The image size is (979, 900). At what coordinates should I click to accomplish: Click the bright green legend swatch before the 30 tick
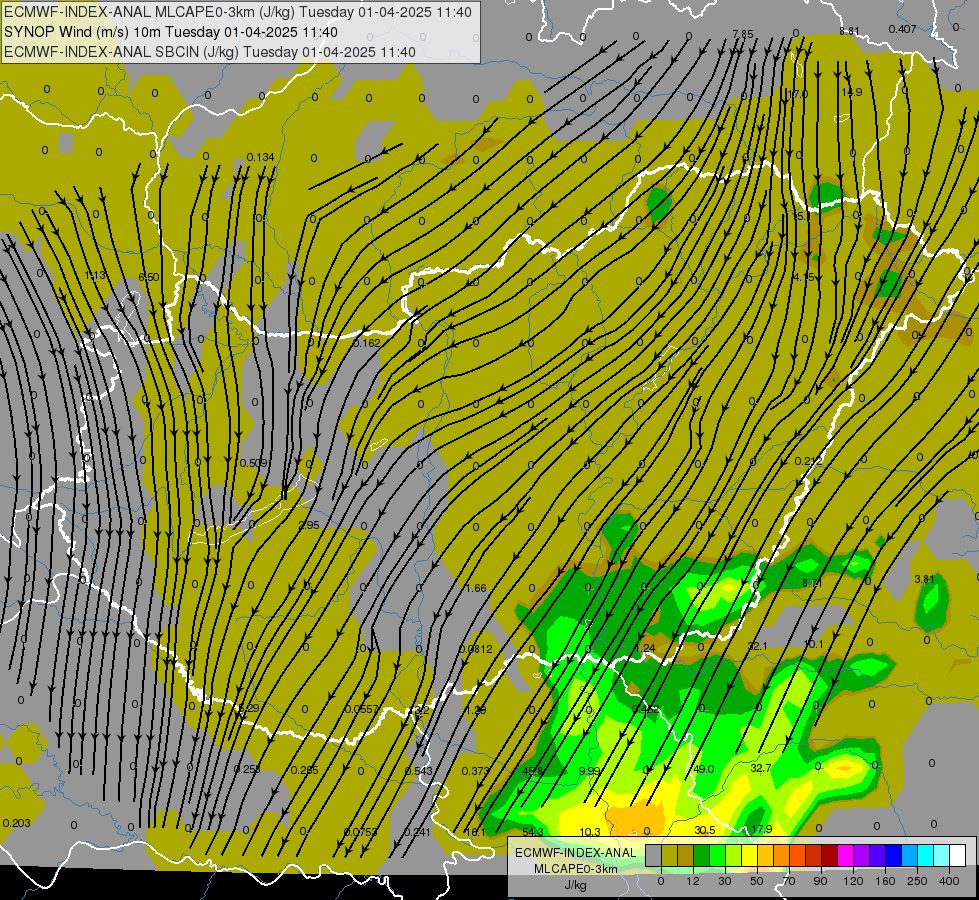717,855
